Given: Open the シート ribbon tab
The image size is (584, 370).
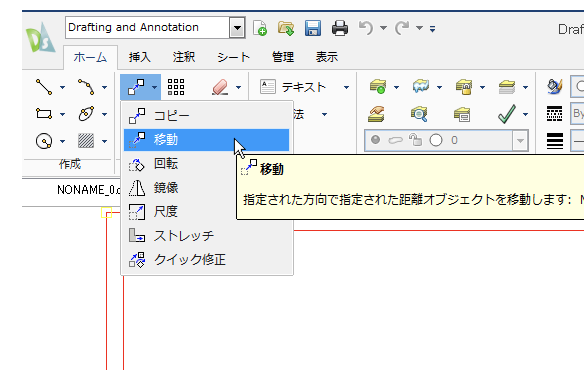Looking at the screenshot, I should pyautogui.click(x=233, y=57).
